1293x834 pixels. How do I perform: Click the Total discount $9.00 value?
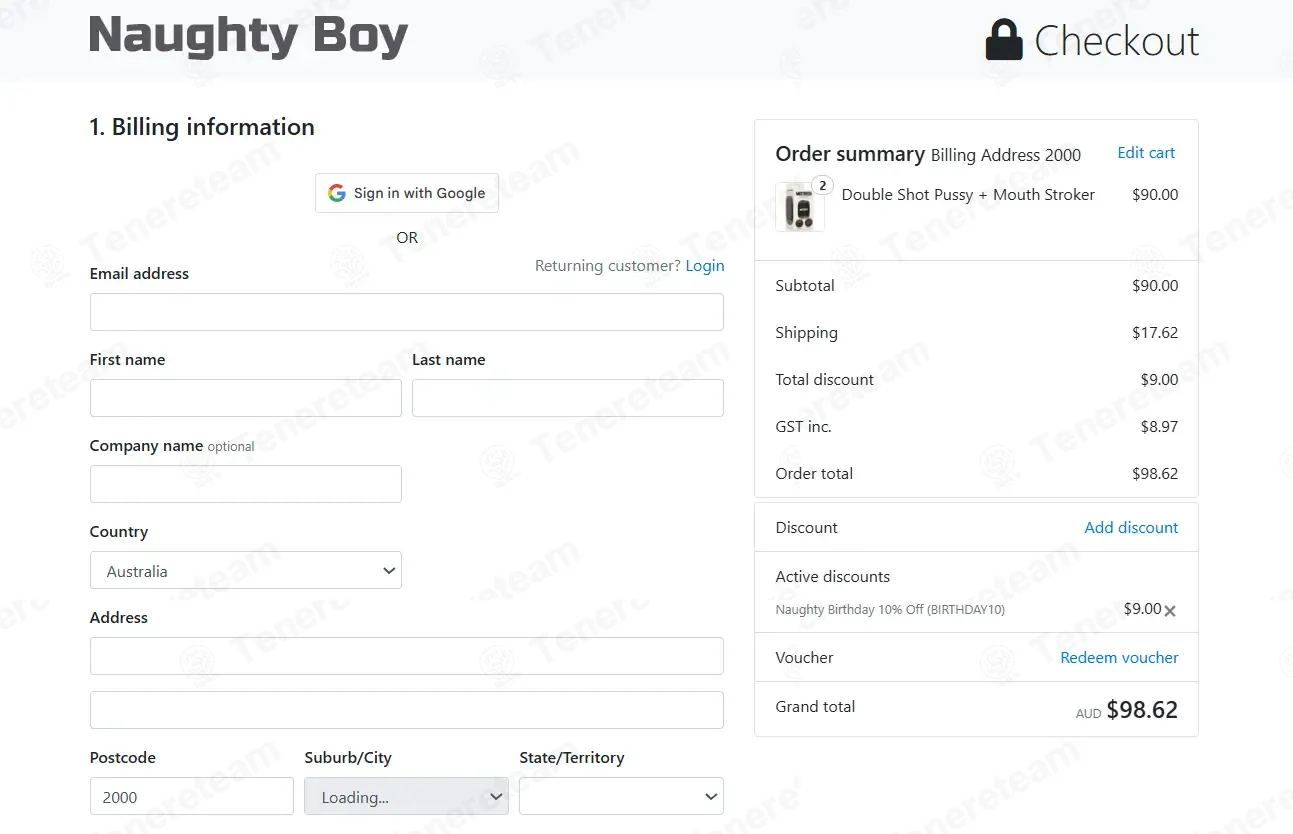(x=1159, y=380)
